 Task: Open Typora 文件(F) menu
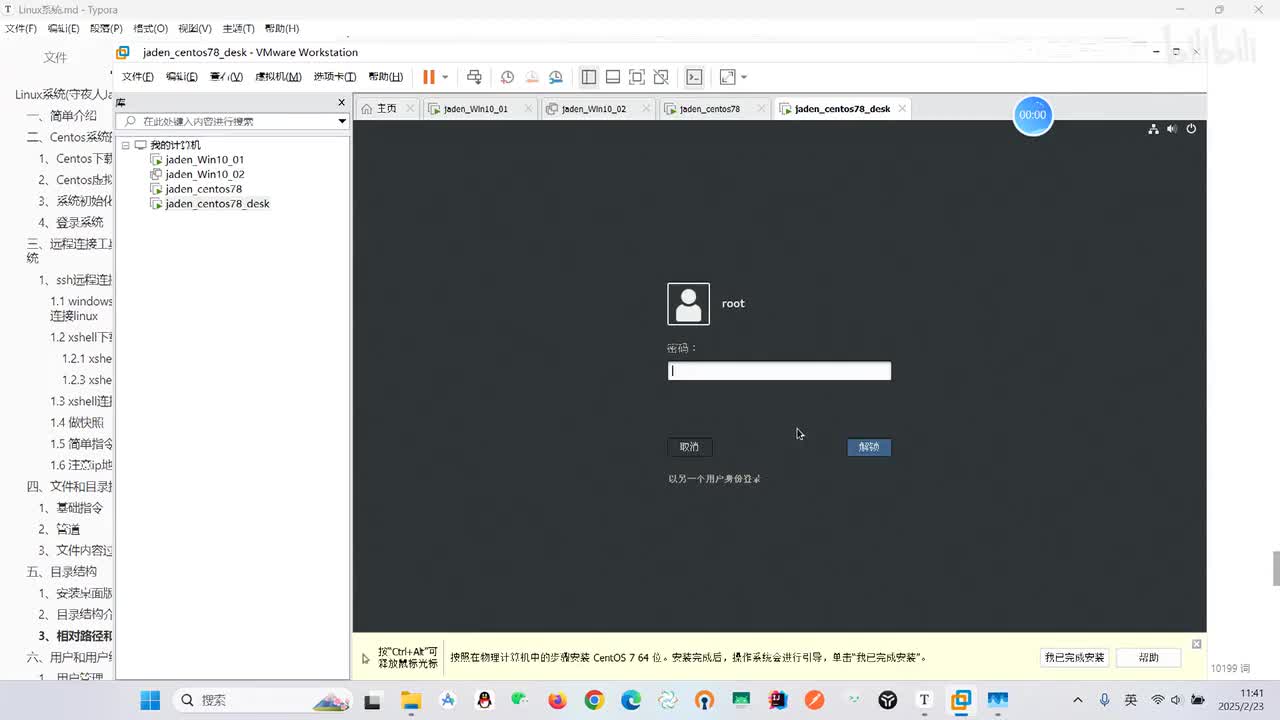20,29
